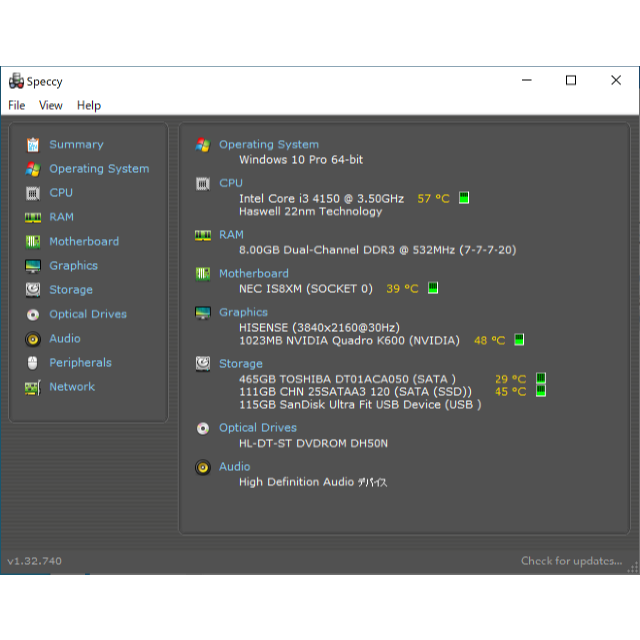
Task: Click the HISENSE (3840x2160@30Hz) text
Action: tap(320, 328)
